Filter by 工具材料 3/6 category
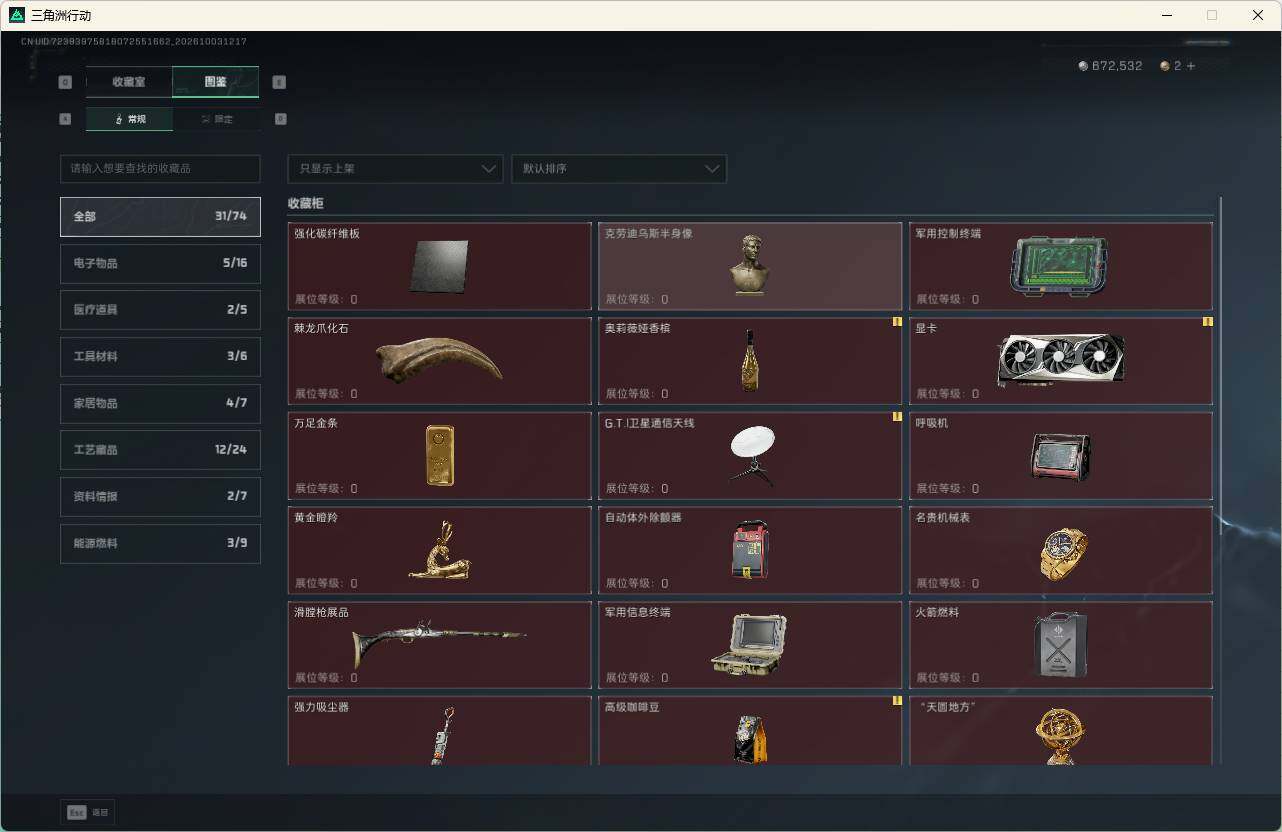This screenshot has height=832, width=1282. coord(160,357)
